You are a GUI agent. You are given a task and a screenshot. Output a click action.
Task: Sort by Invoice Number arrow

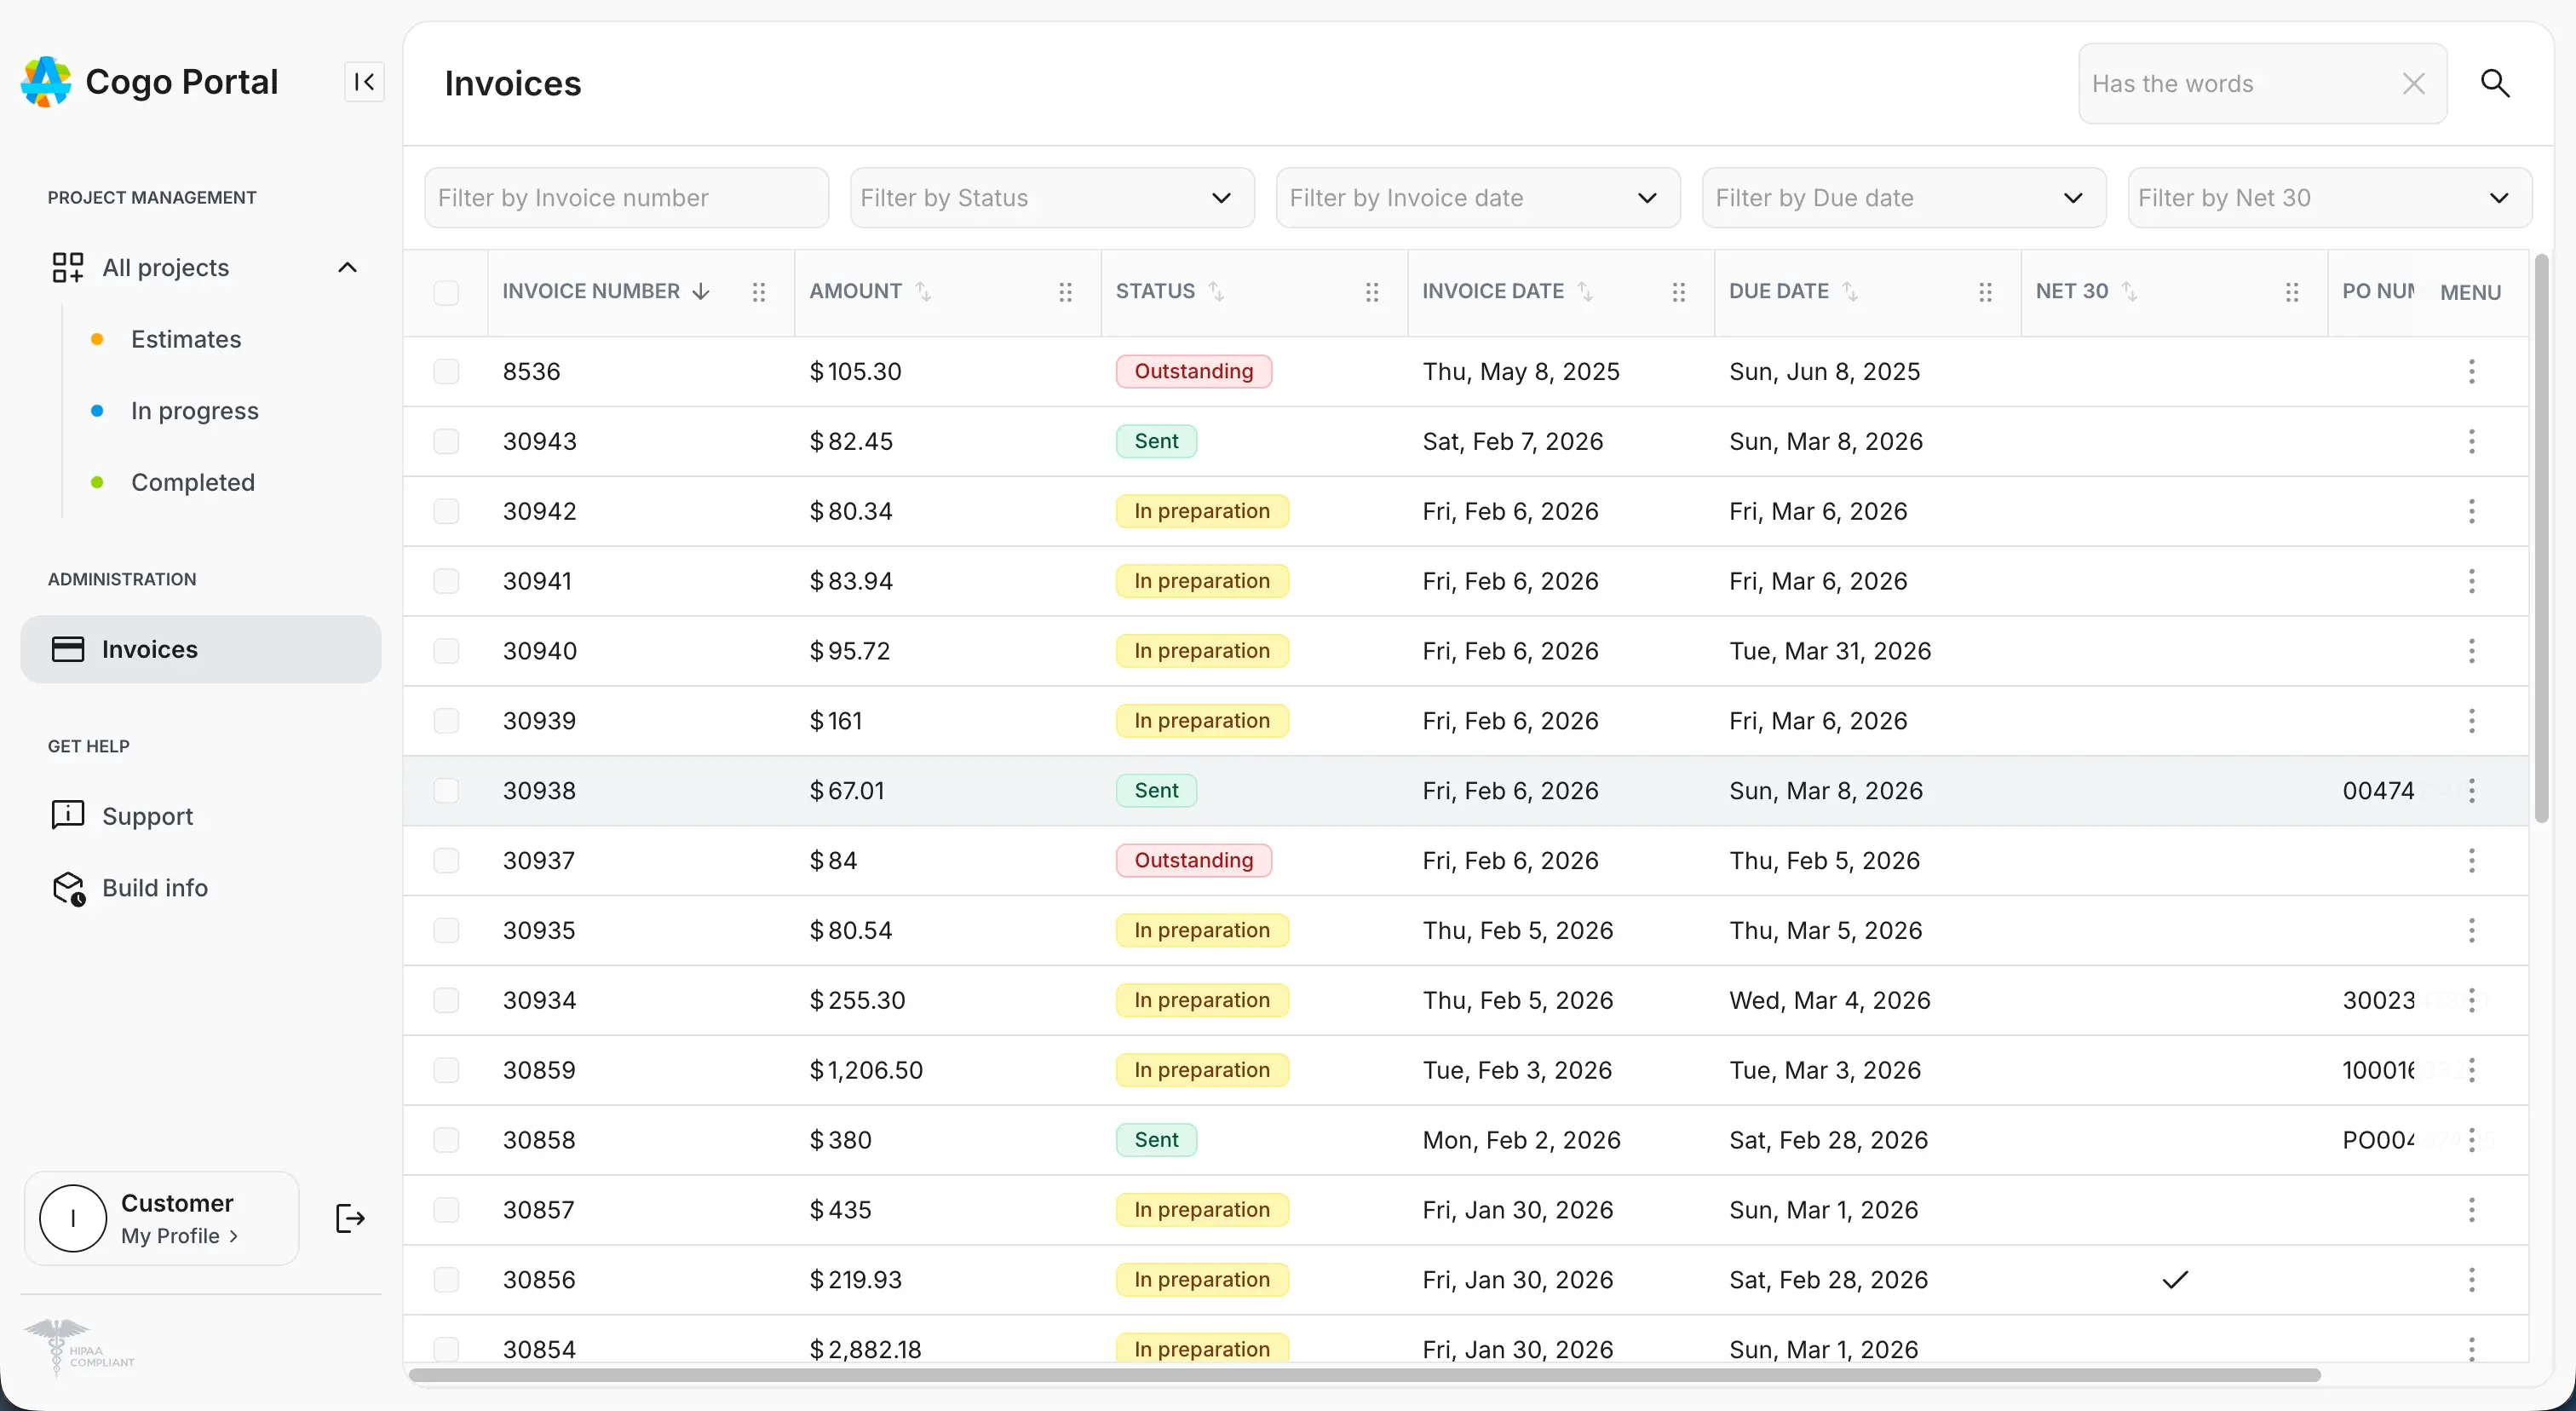tap(701, 291)
